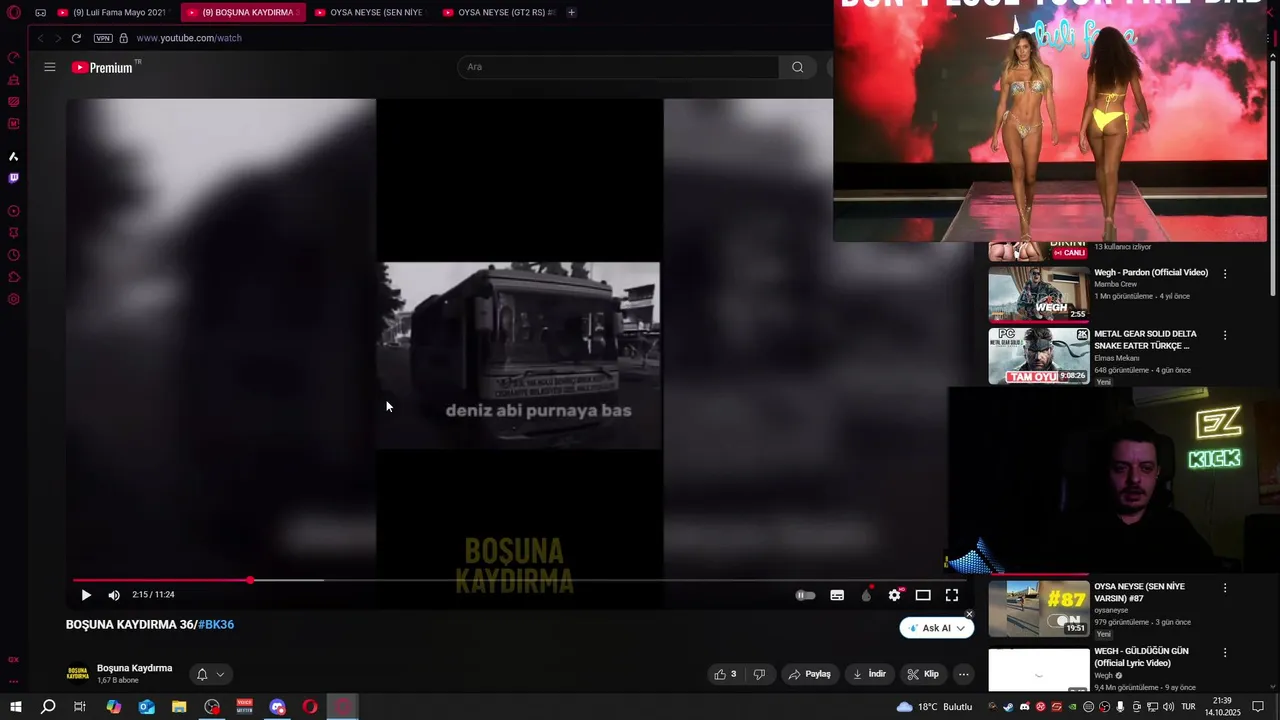Toggle subtitles in the player

(837, 595)
